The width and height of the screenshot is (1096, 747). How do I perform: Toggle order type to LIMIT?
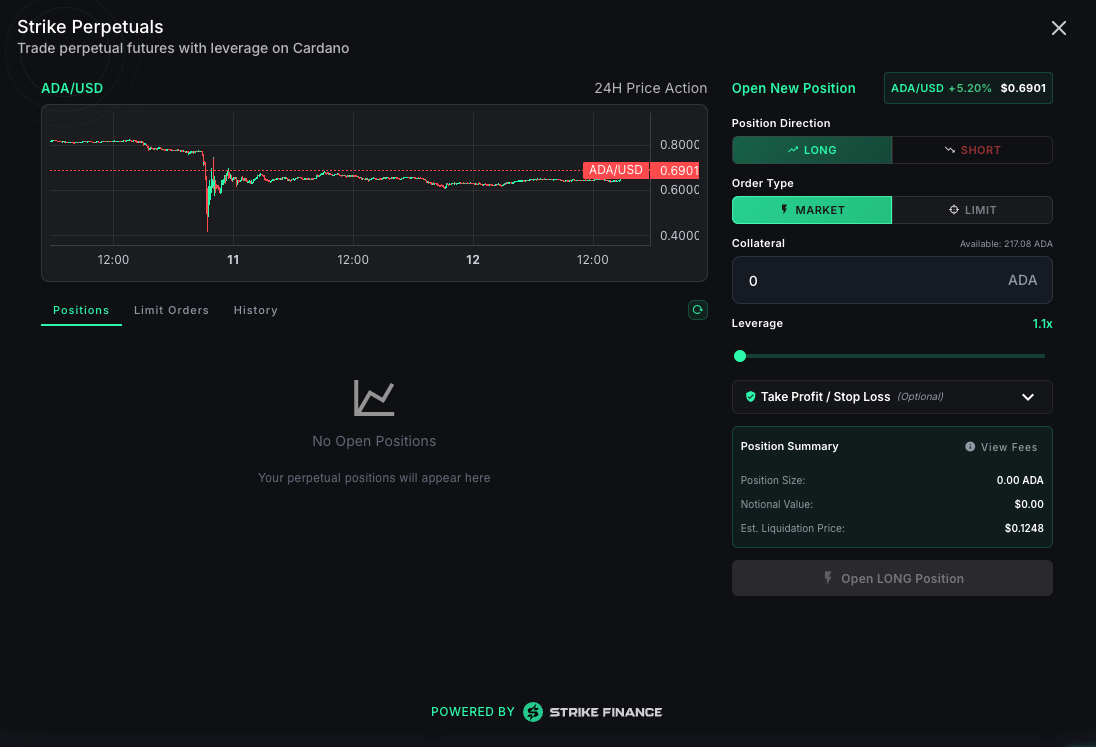(x=972, y=209)
